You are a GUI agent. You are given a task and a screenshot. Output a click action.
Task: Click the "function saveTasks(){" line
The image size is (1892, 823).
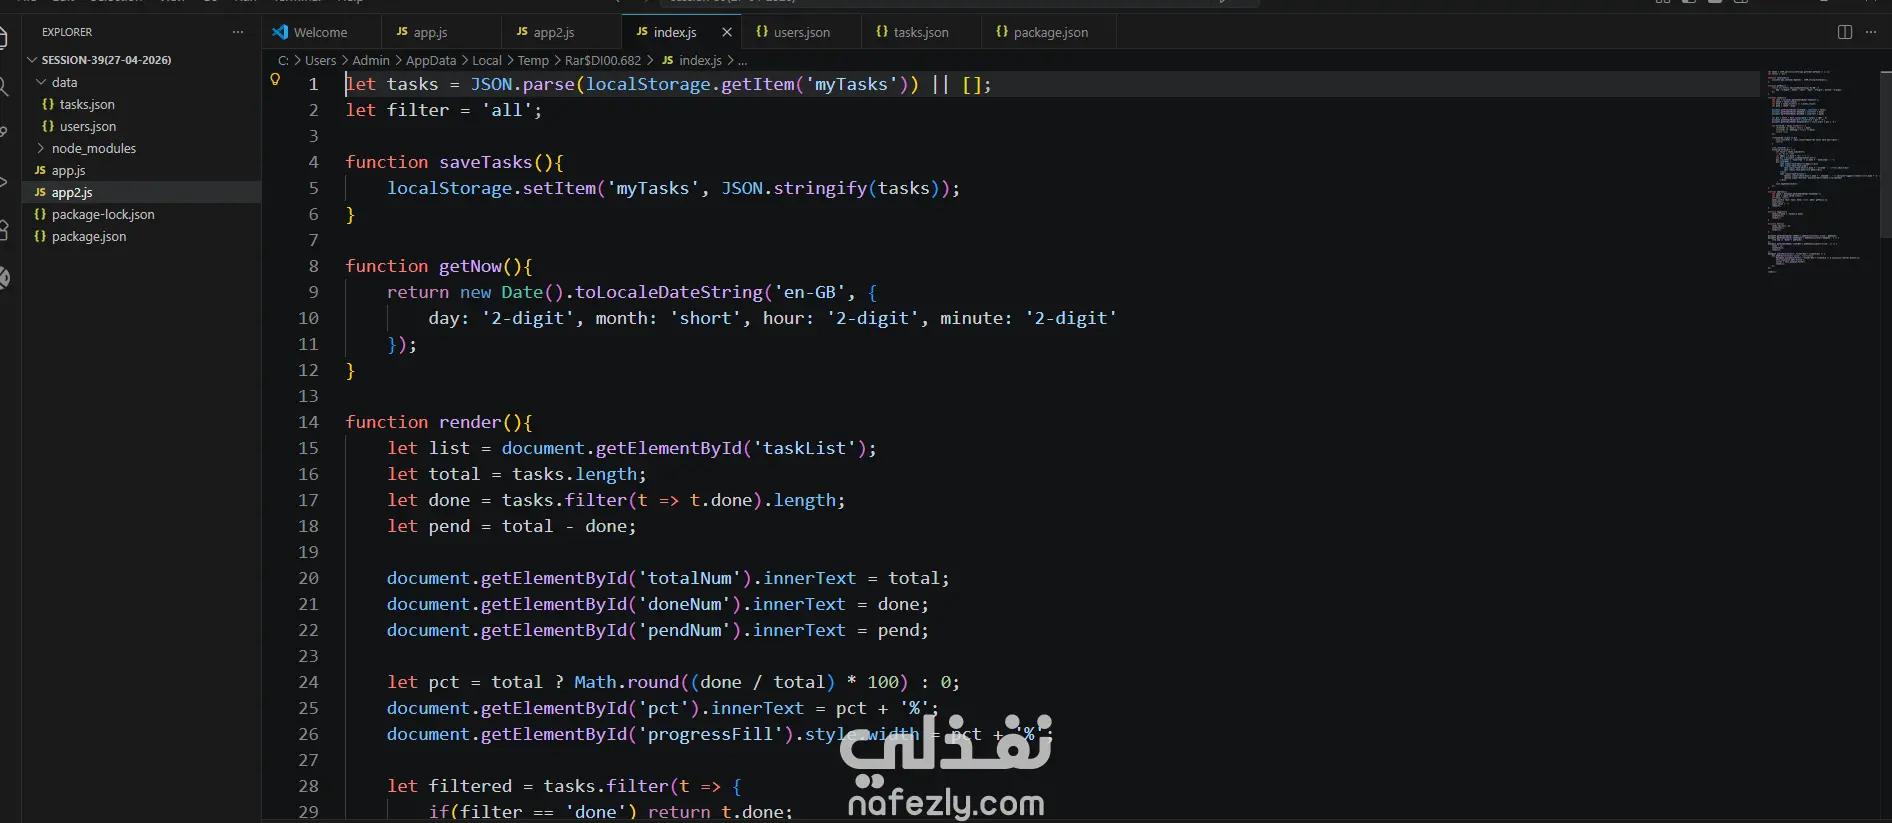[x=454, y=162]
